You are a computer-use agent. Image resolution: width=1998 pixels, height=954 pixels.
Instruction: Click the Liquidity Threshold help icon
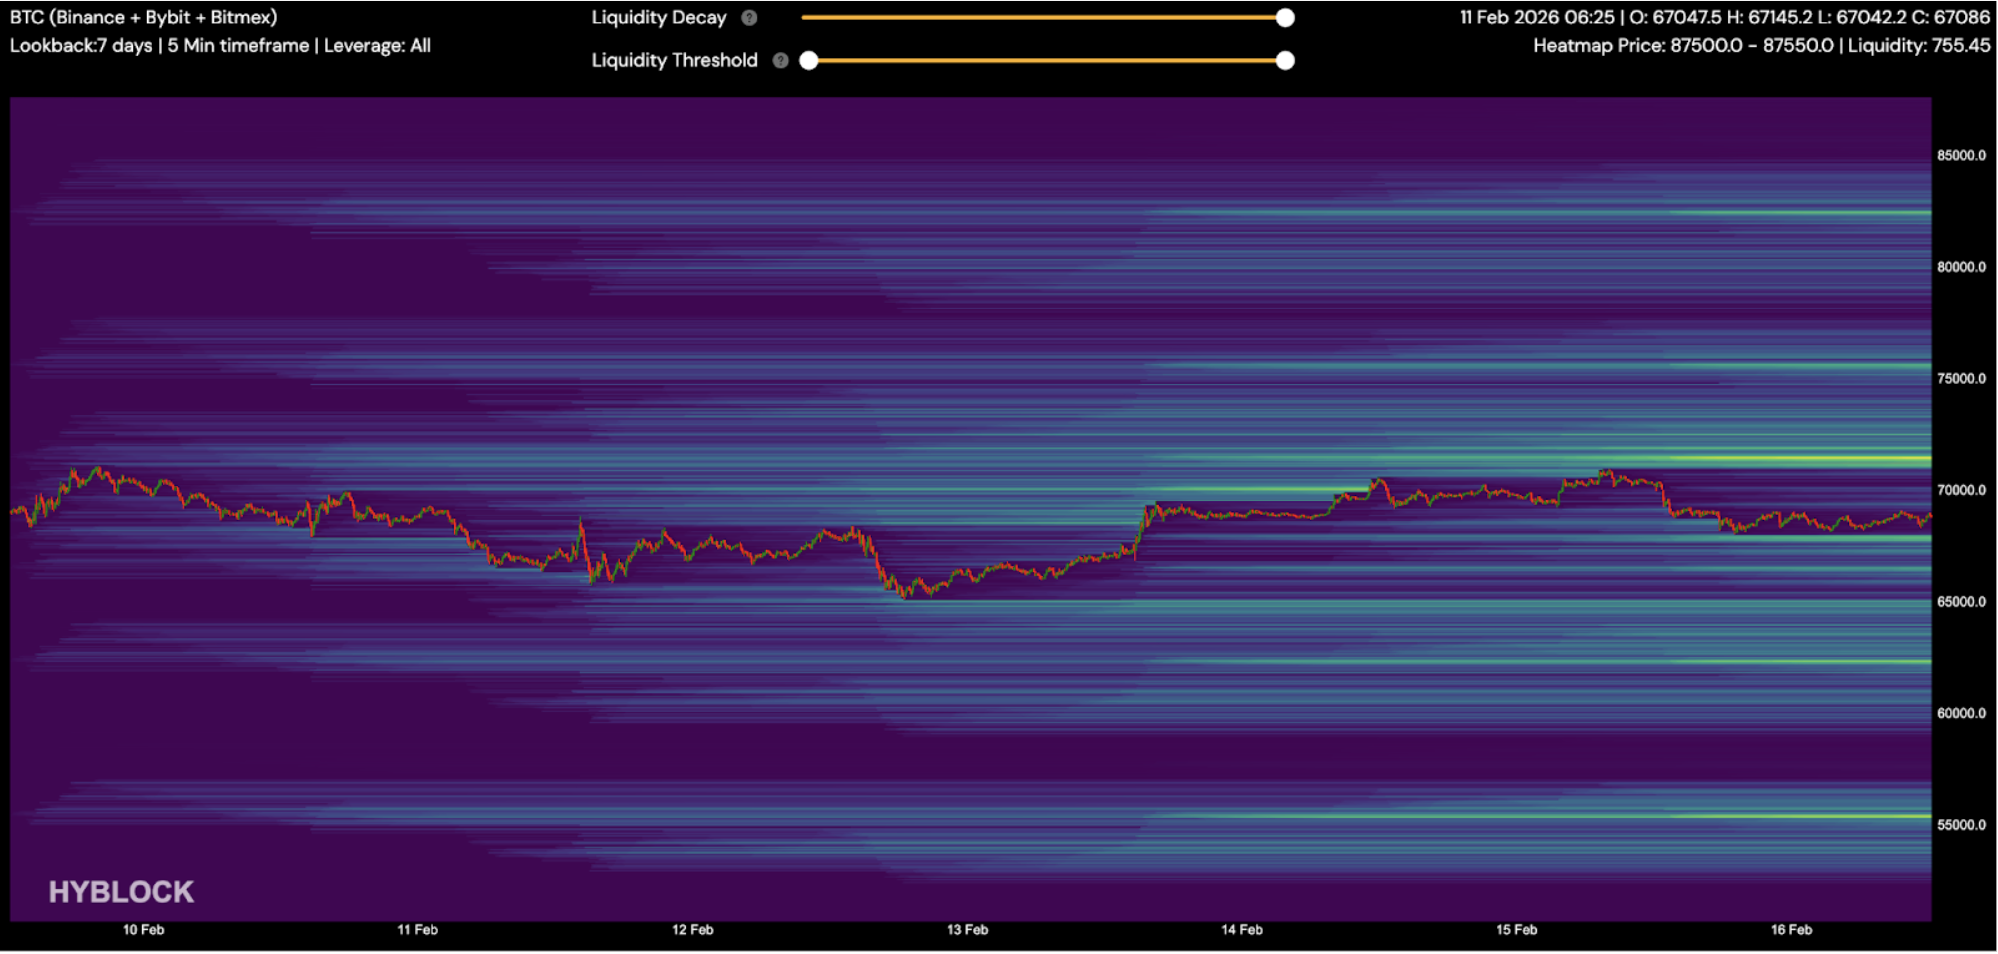(781, 61)
